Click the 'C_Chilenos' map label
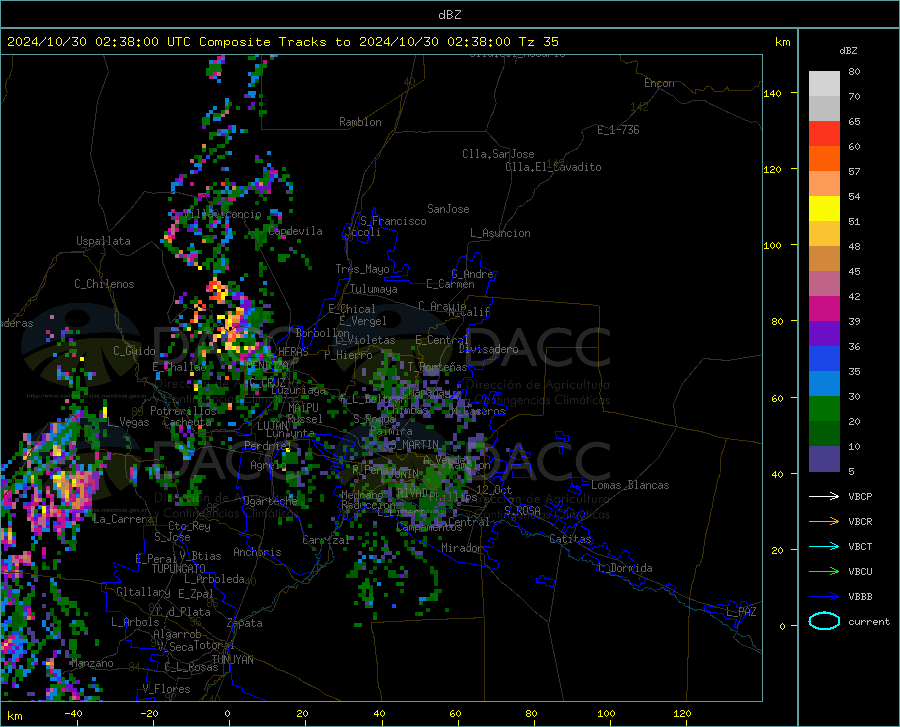Viewport: 900px width, 727px height. coord(104,284)
